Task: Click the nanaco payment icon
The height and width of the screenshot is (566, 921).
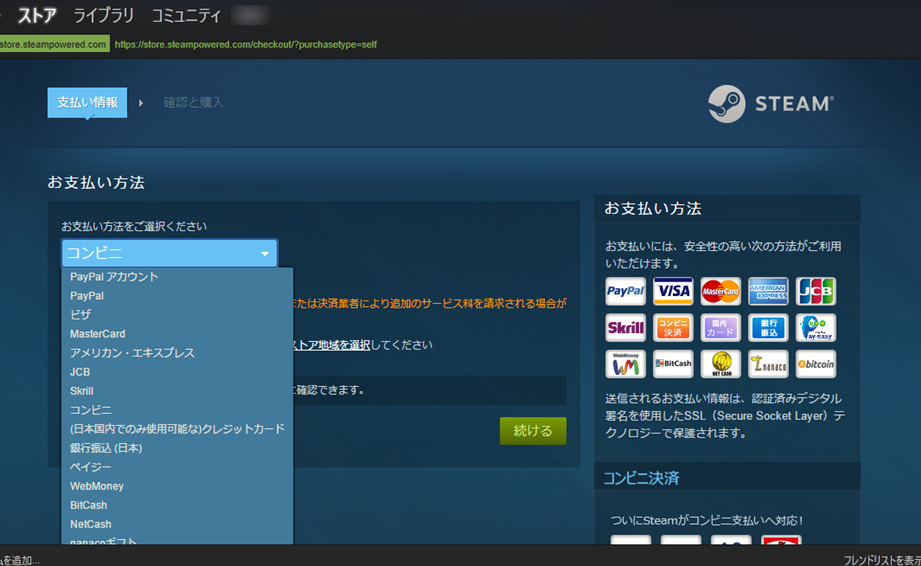Action: point(768,364)
